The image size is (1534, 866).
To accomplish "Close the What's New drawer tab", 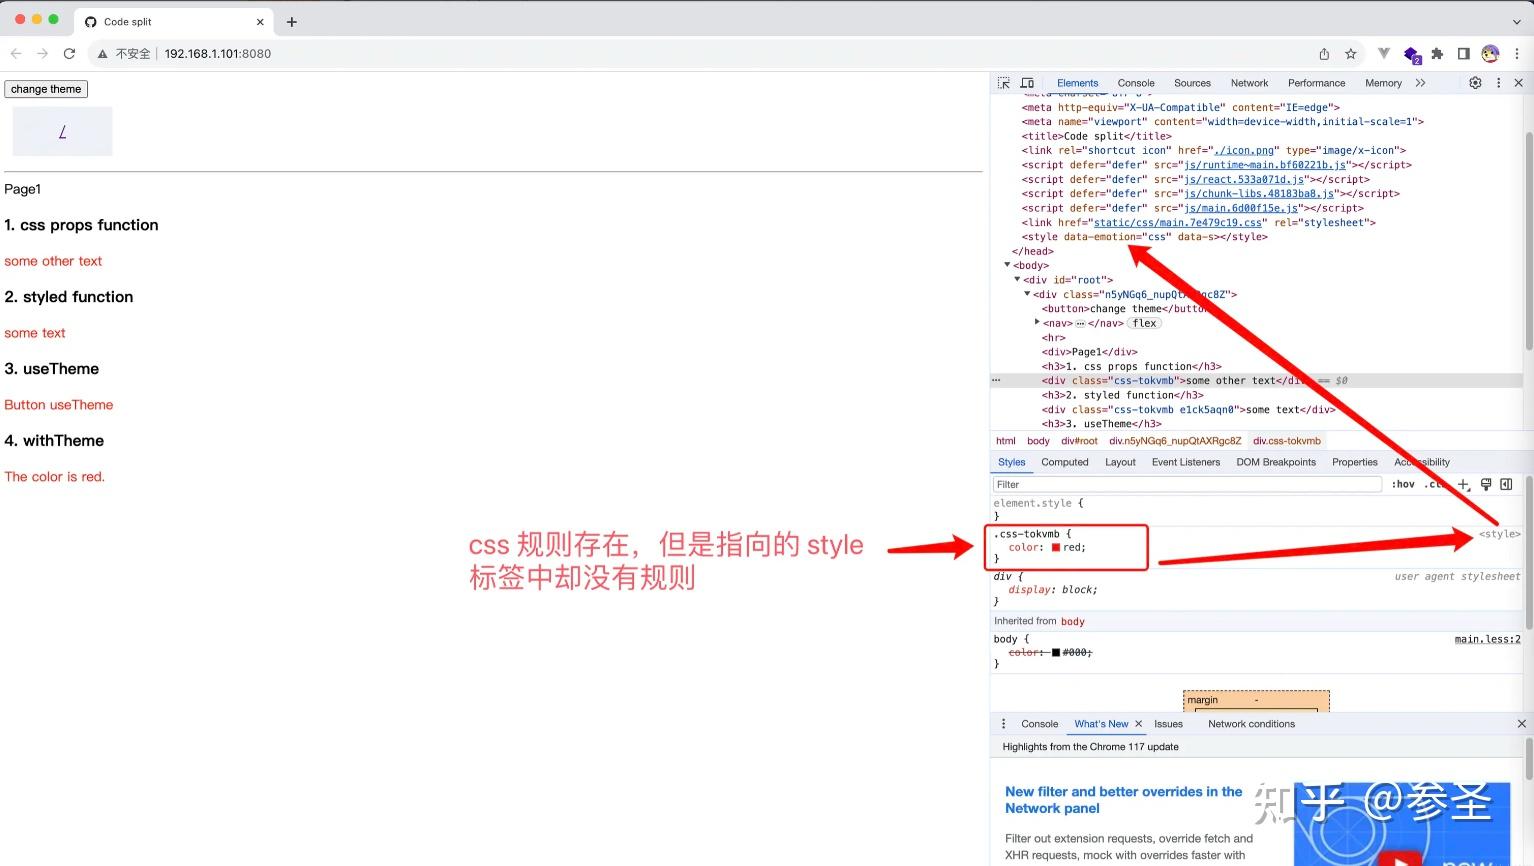I will [x=1138, y=724].
